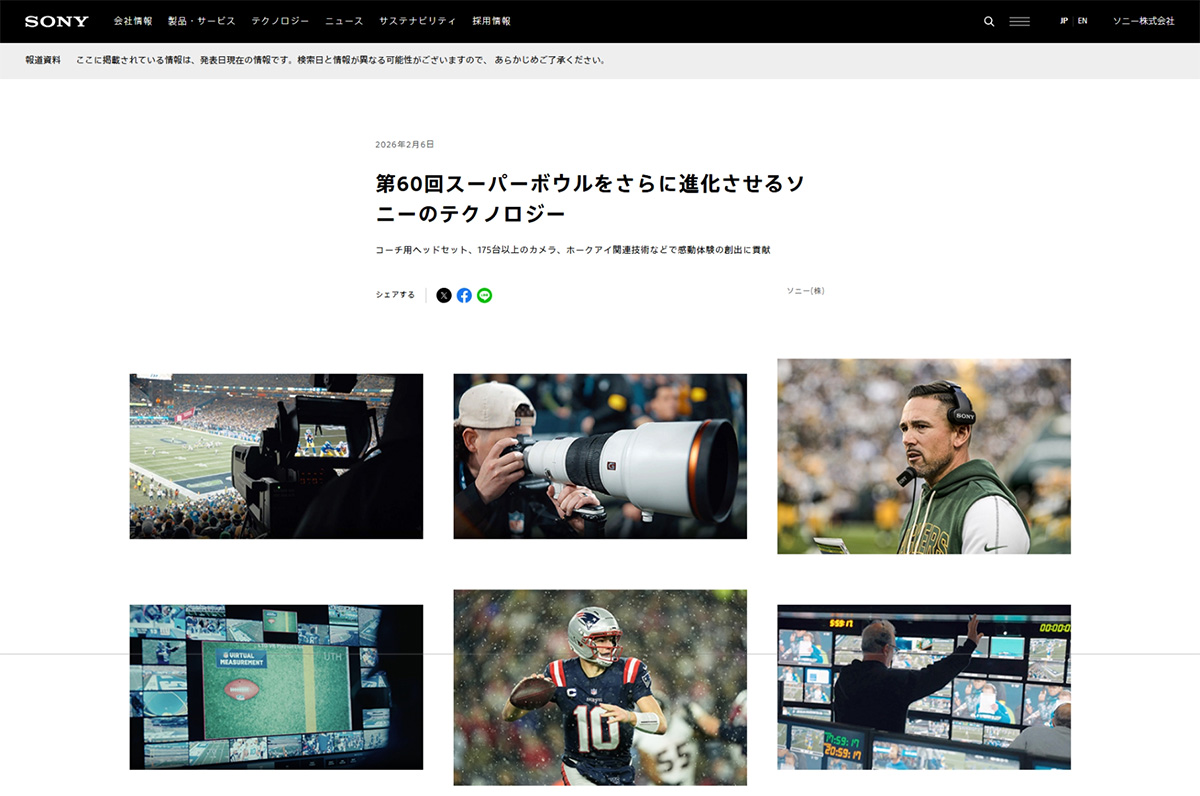This screenshot has height=796, width=1200.
Task: Open Virtual Measurement screen image
Action: coord(276,687)
